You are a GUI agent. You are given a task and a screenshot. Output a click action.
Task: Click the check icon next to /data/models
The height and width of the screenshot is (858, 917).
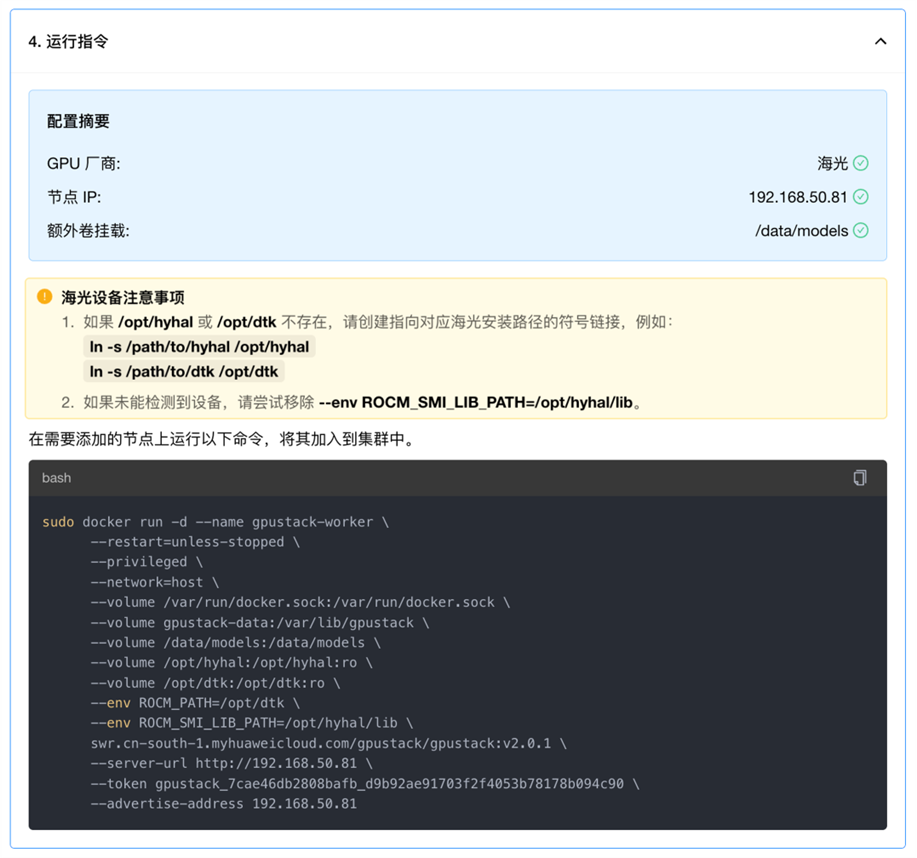click(860, 230)
